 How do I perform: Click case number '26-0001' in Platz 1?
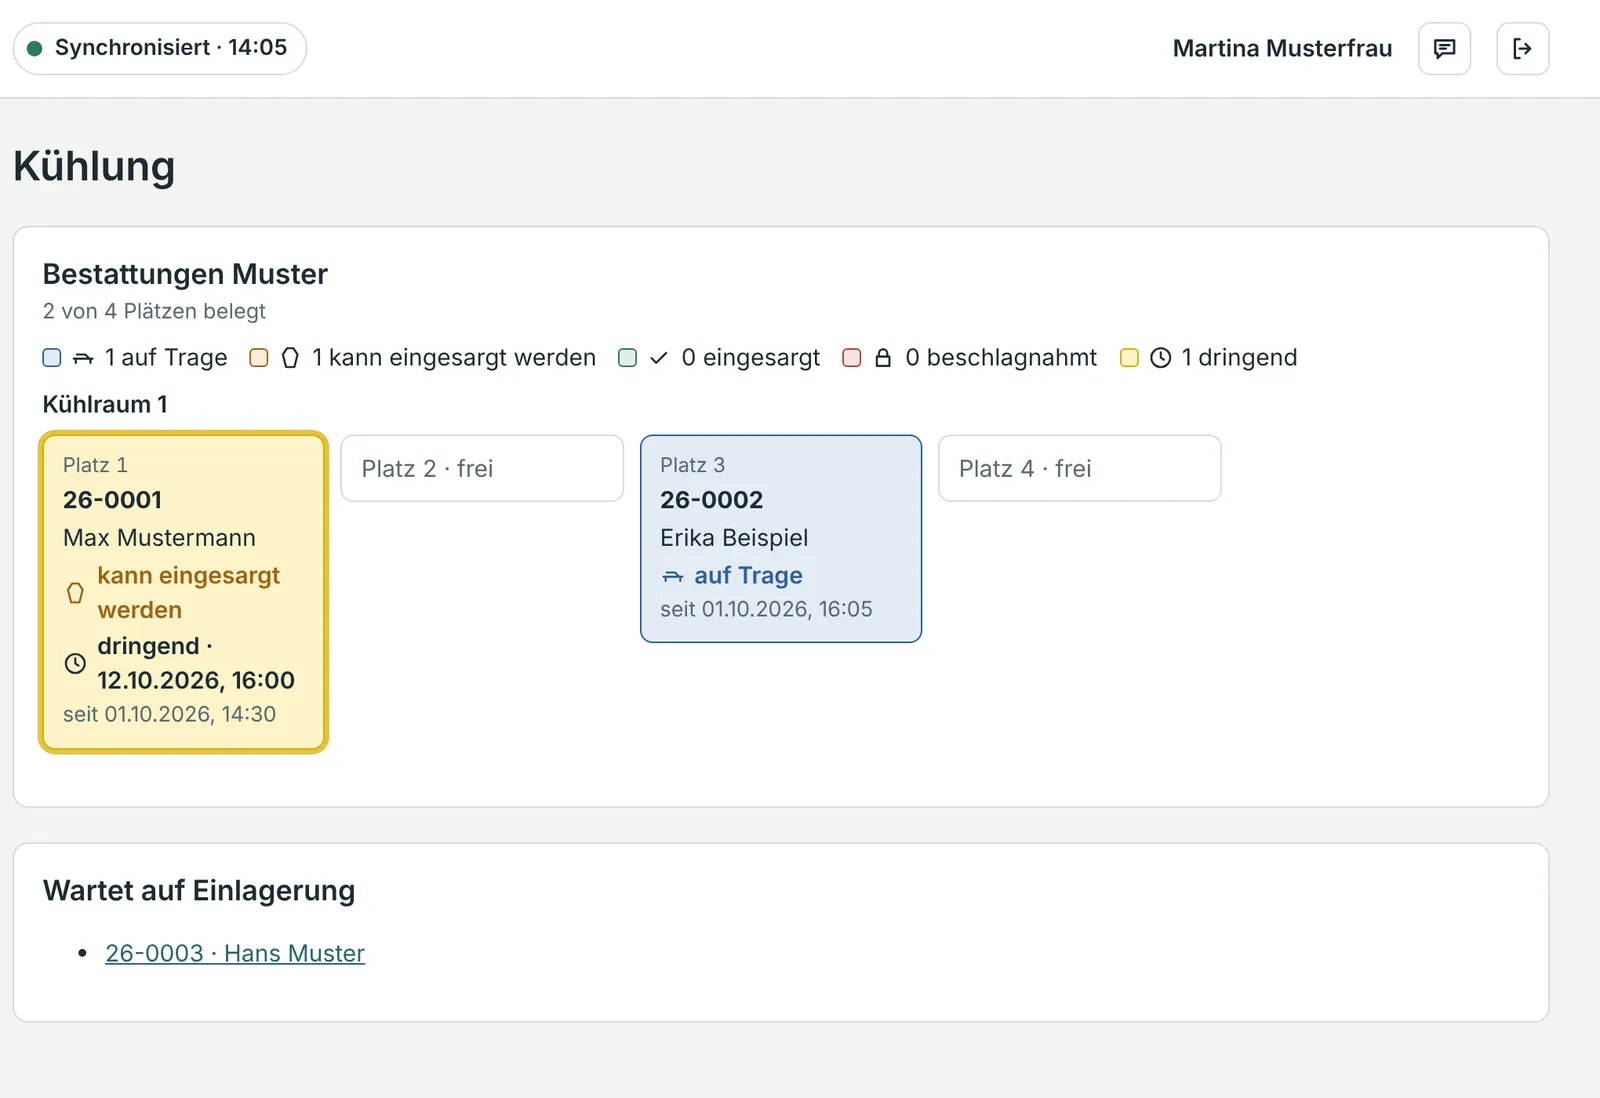pos(112,500)
